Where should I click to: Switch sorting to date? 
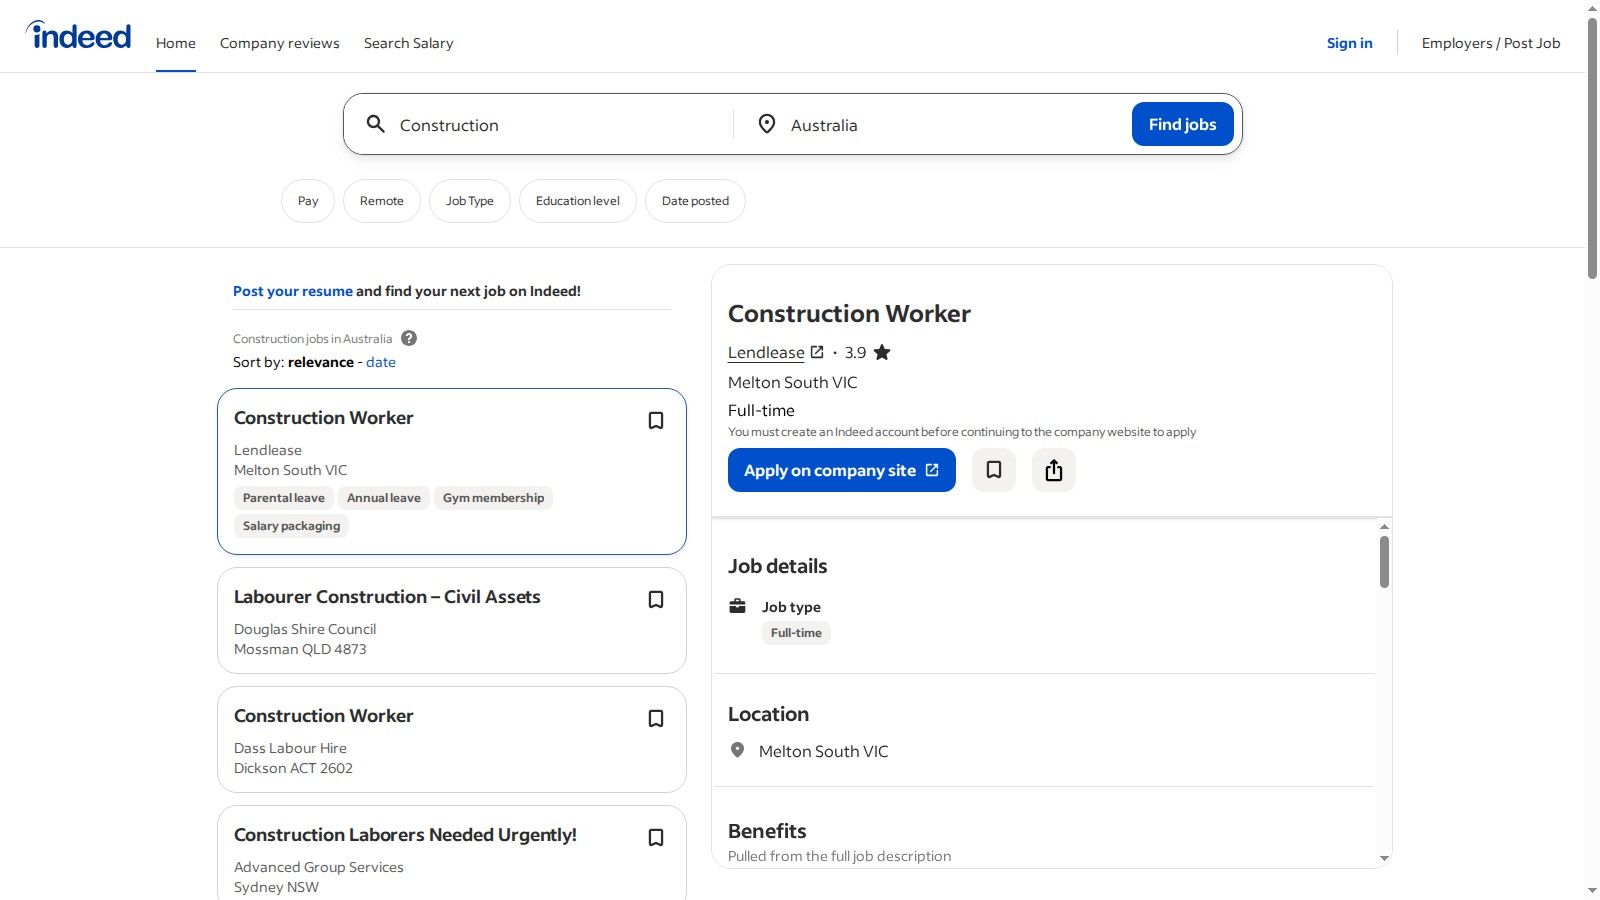pyautogui.click(x=380, y=362)
